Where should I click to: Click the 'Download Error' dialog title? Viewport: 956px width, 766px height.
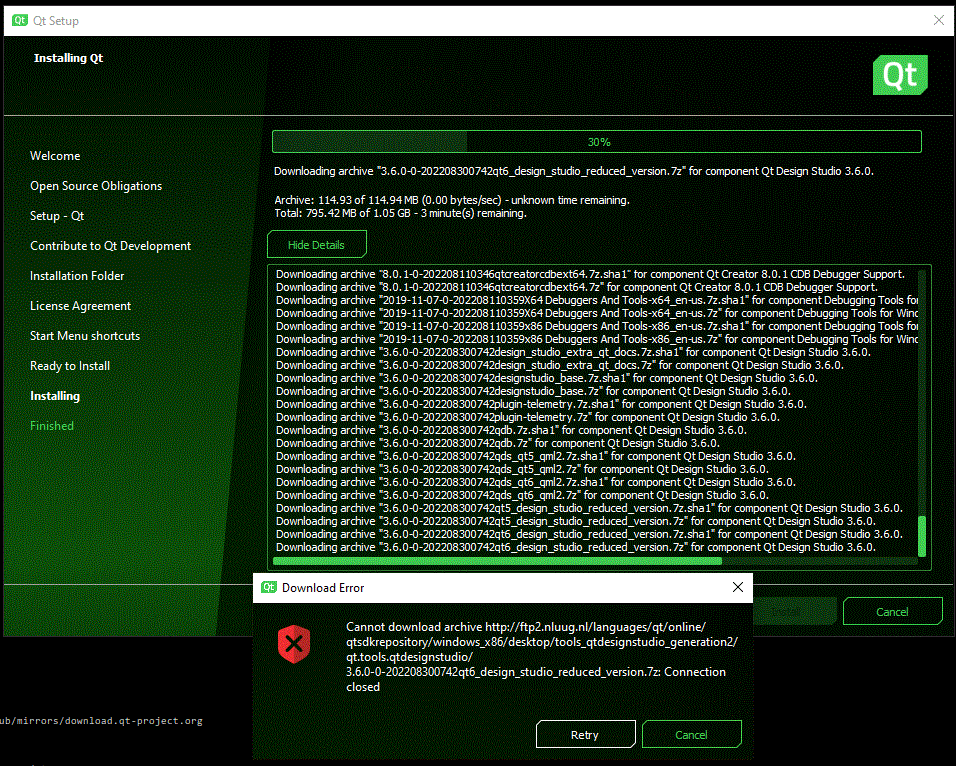click(x=323, y=587)
